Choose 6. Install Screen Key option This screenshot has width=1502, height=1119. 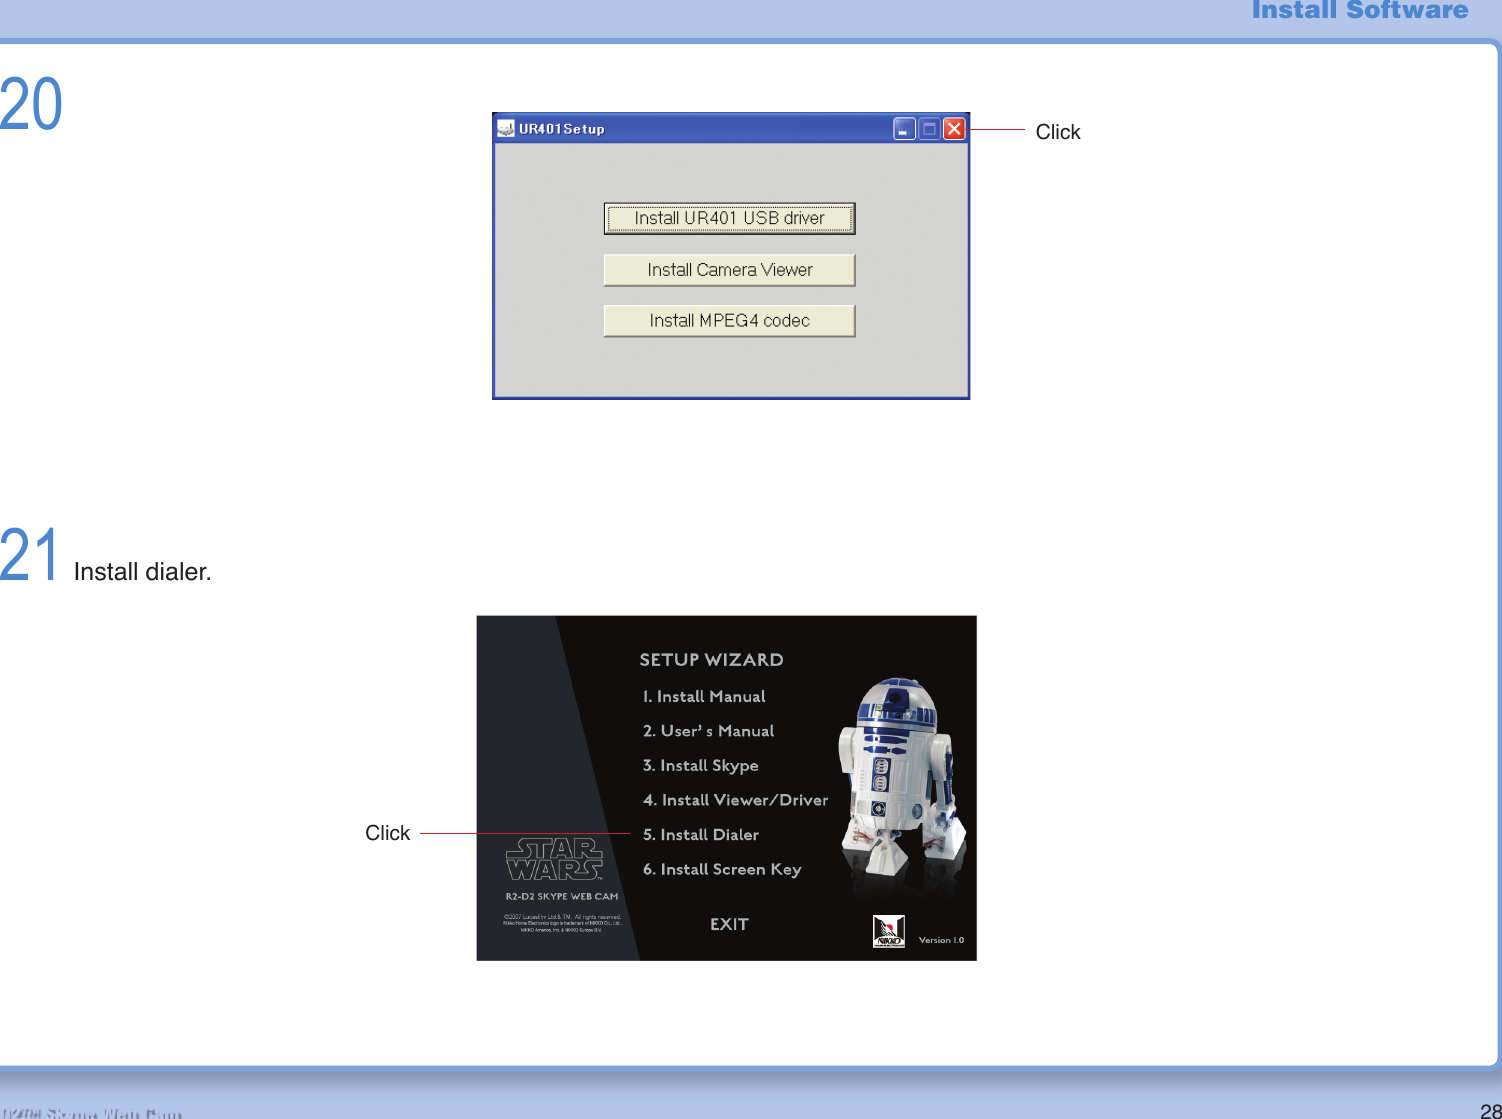(x=722, y=870)
